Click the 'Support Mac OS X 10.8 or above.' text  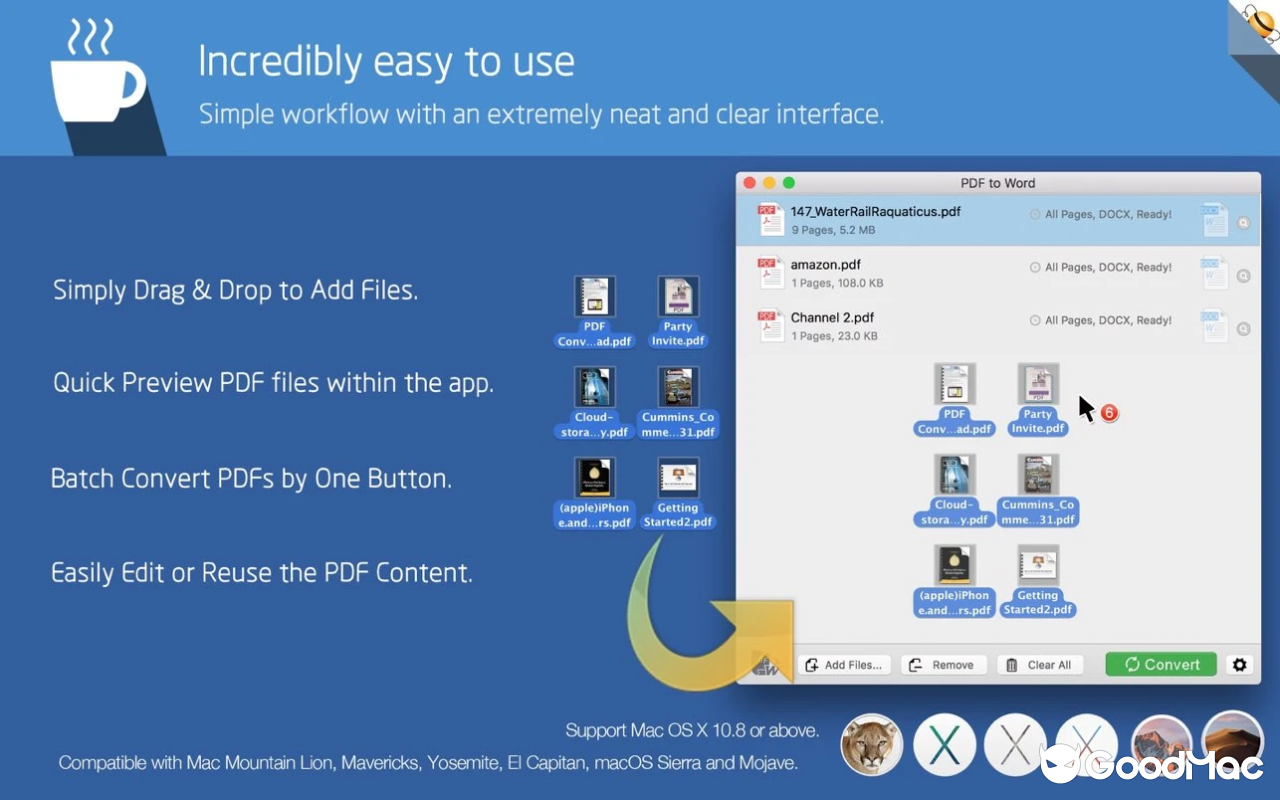pos(692,730)
